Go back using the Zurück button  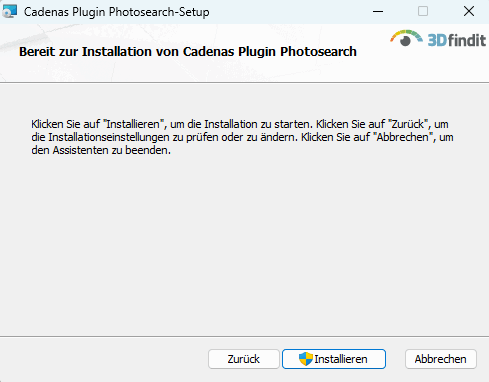click(244, 359)
